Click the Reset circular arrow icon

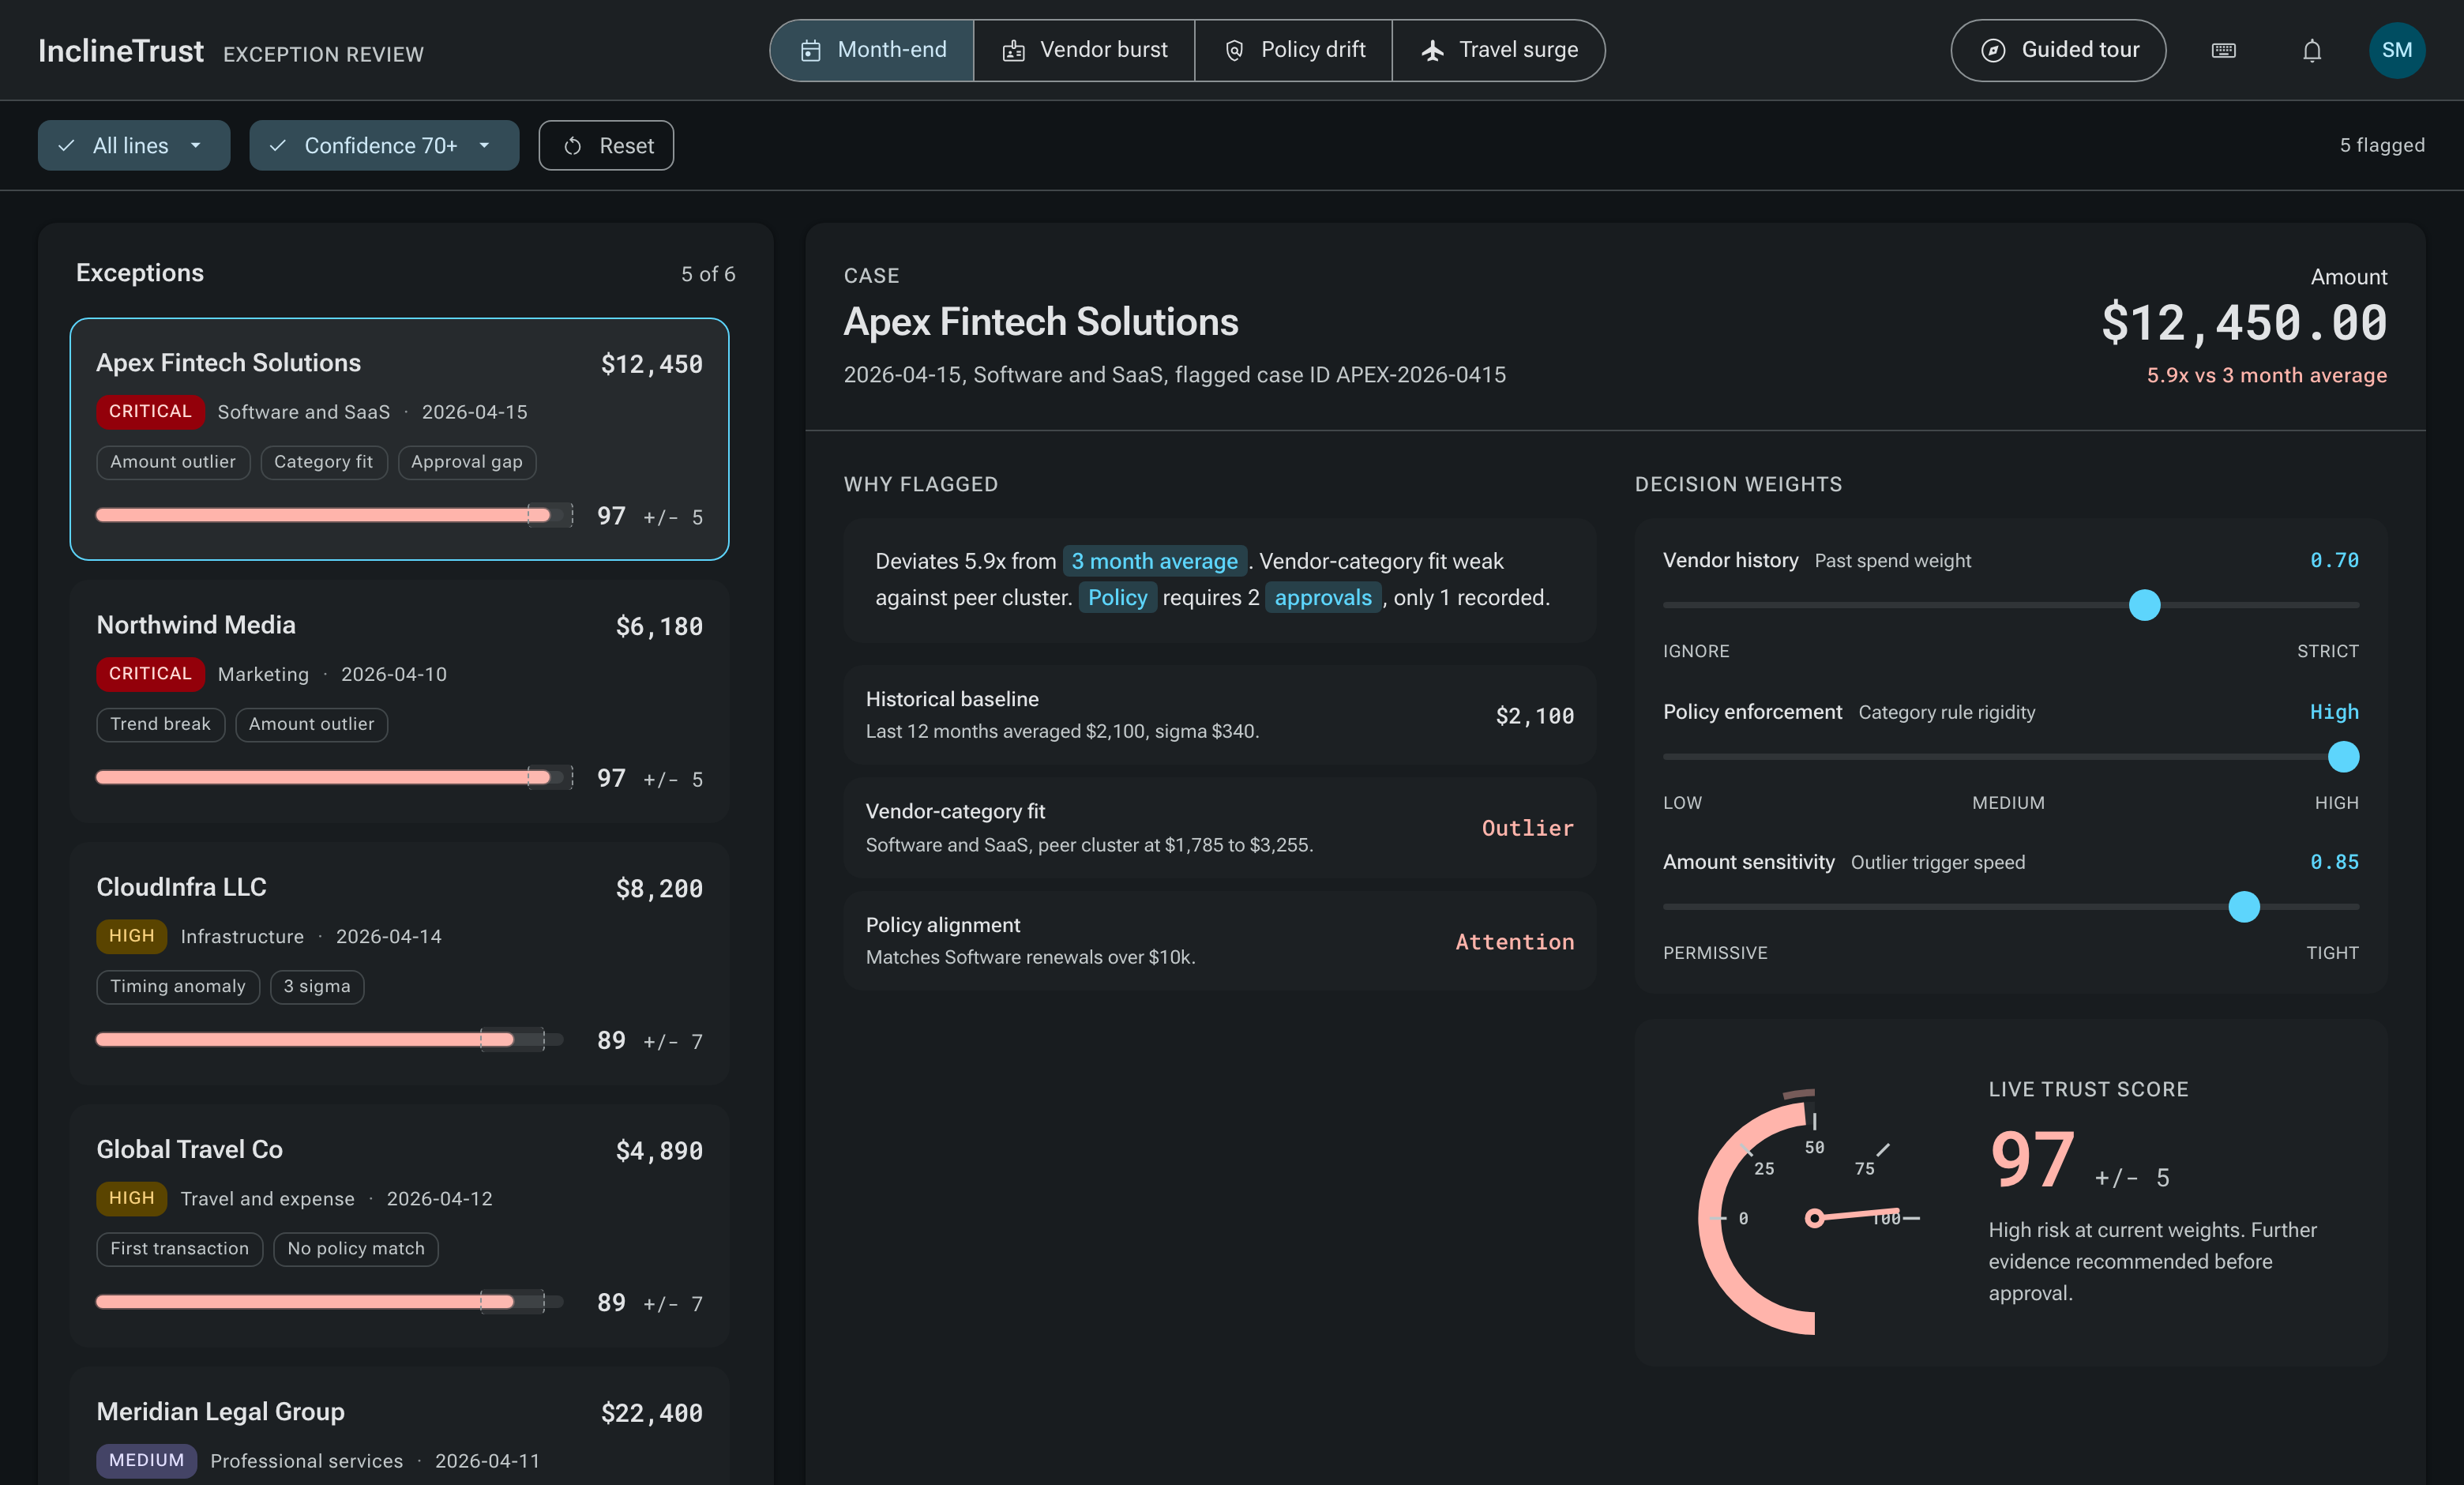click(572, 146)
